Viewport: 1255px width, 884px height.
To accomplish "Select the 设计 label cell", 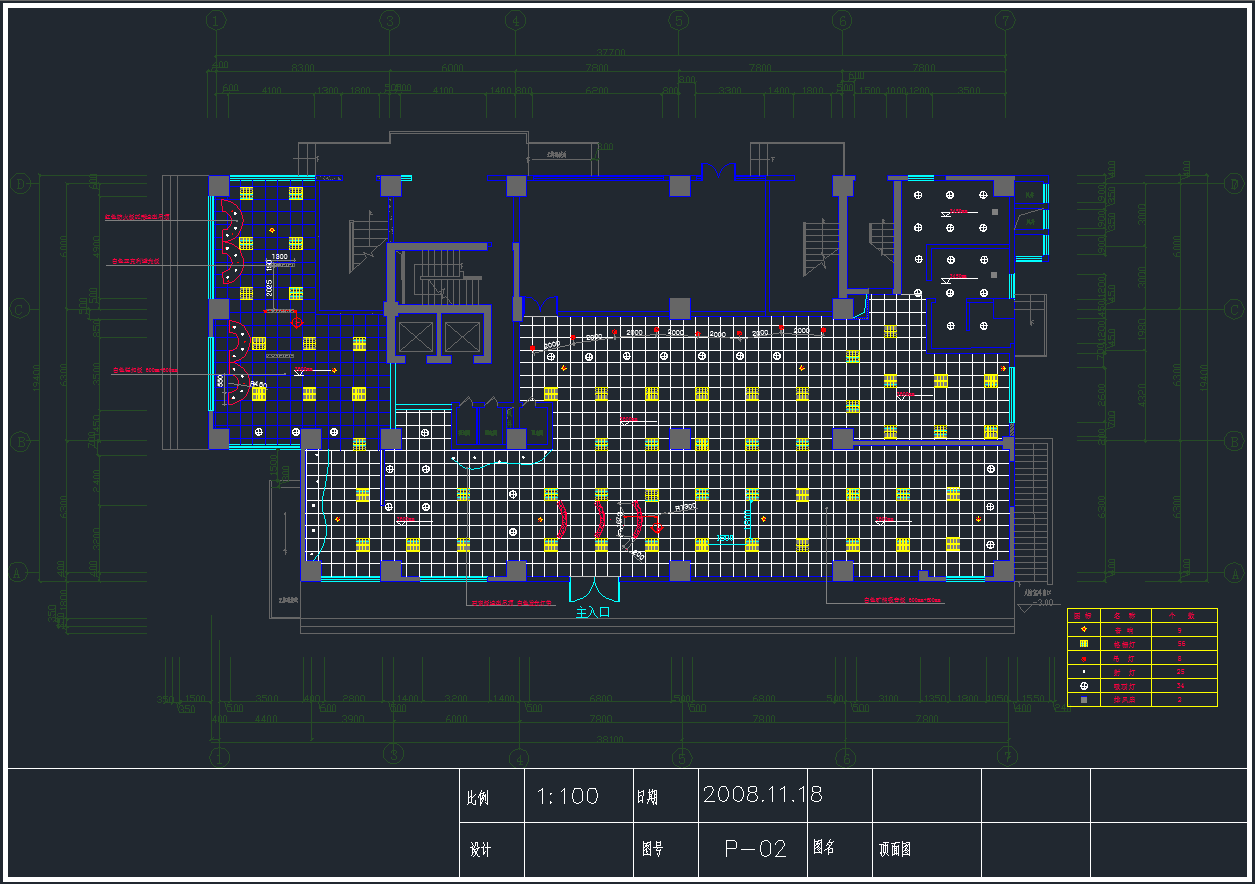I will 480,850.
